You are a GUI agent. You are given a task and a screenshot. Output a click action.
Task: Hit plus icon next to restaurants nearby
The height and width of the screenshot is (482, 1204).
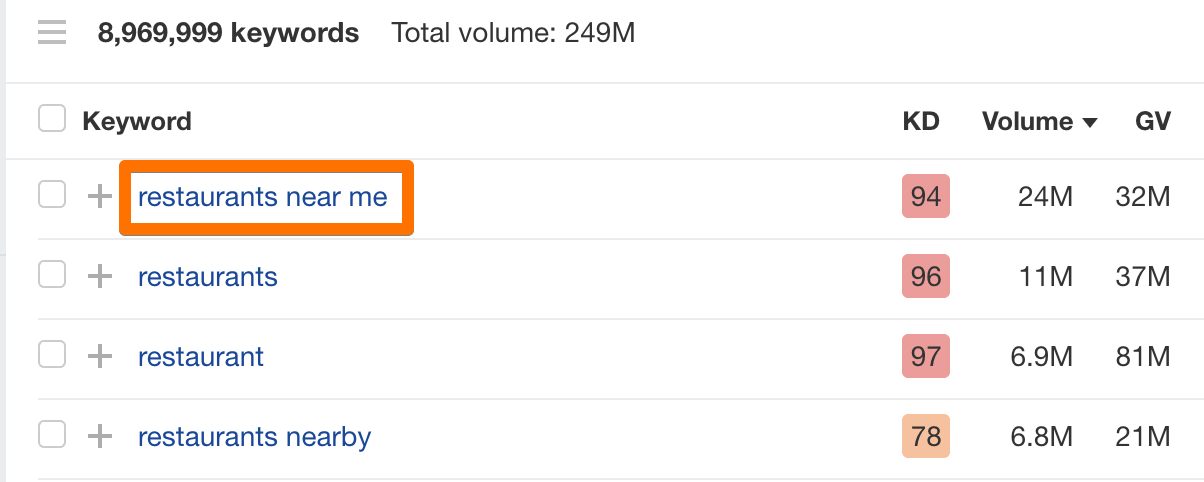99,437
